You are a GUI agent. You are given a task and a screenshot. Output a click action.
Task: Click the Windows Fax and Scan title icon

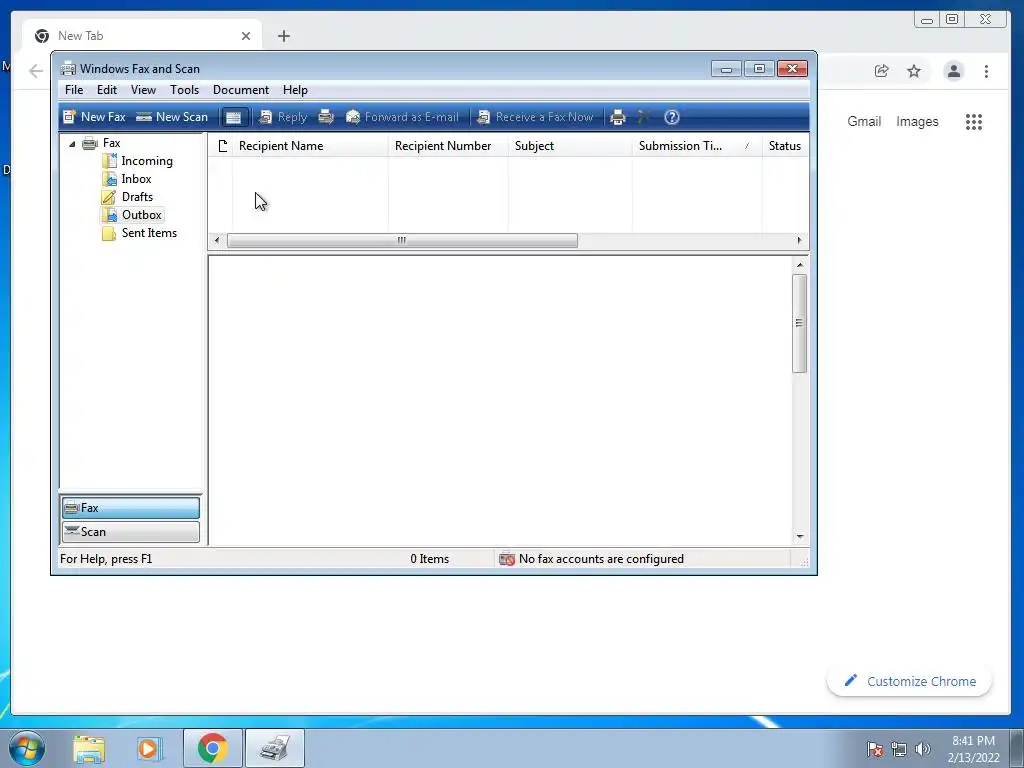coord(68,69)
